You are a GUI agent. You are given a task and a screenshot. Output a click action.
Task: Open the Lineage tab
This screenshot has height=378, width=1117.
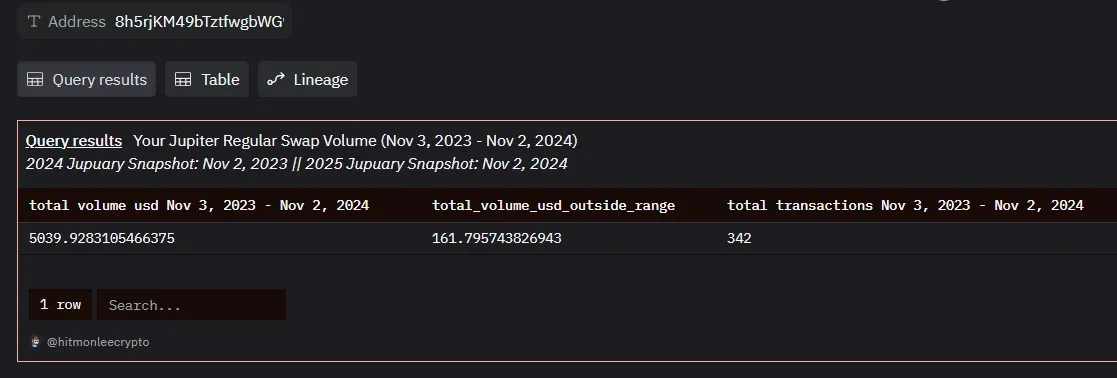307,79
